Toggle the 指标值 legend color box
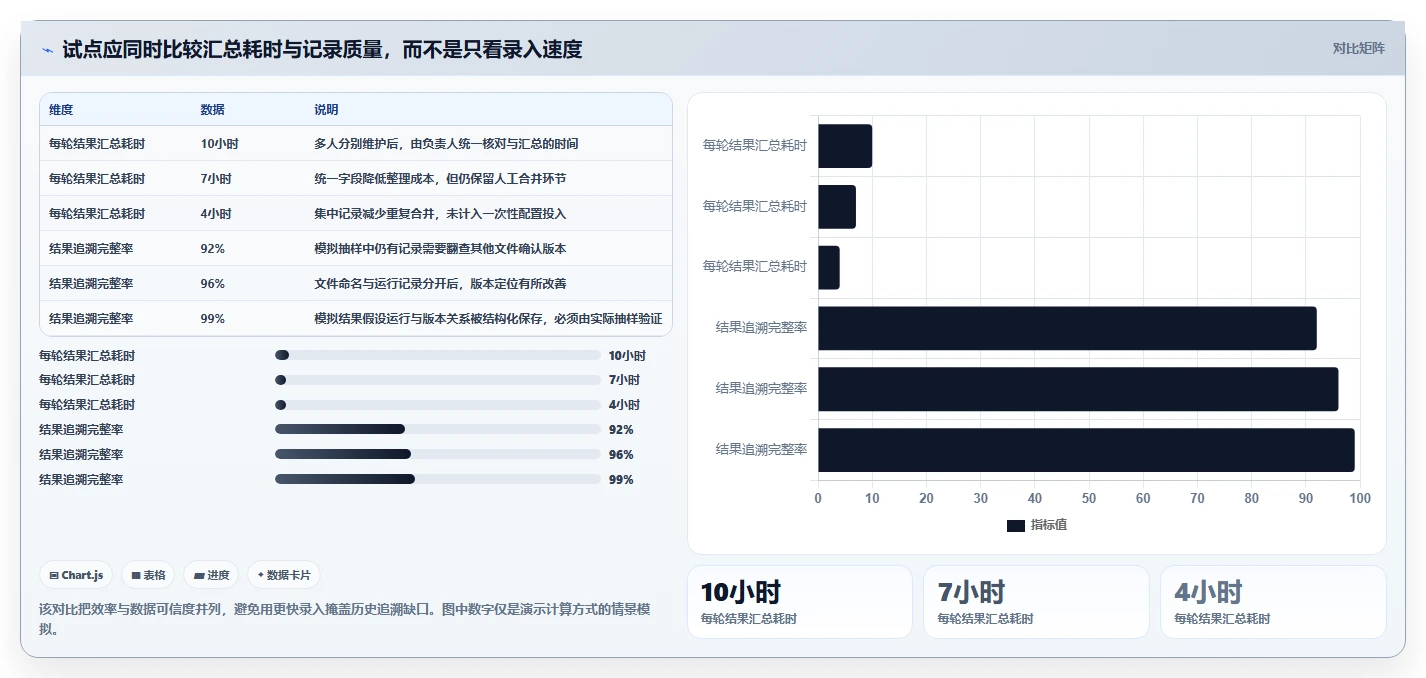The height and width of the screenshot is (678, 1426). click(1016, 525)
